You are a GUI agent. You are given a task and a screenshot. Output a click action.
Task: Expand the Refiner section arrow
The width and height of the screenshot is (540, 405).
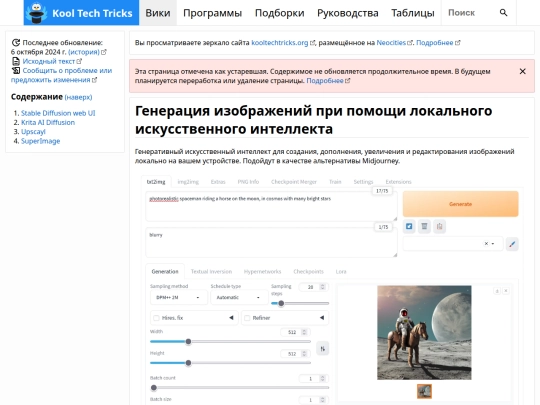322,318
